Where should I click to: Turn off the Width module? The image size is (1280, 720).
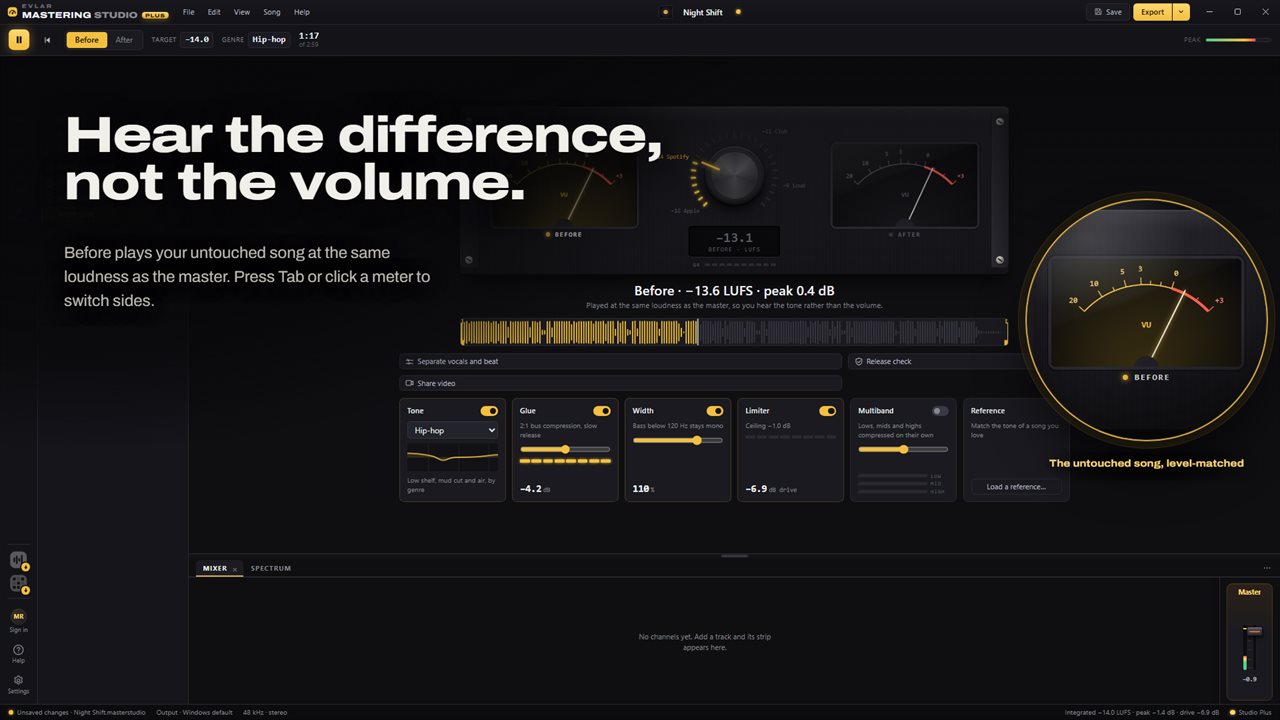715,411
